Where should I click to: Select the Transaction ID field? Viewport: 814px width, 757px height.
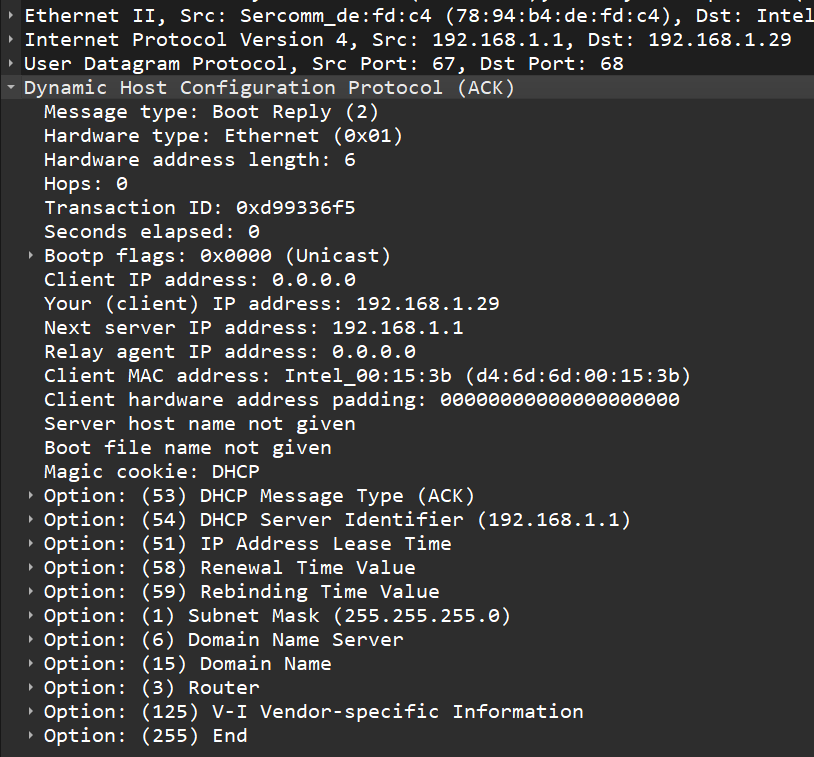pyautogui.click(x=199, y=208)
